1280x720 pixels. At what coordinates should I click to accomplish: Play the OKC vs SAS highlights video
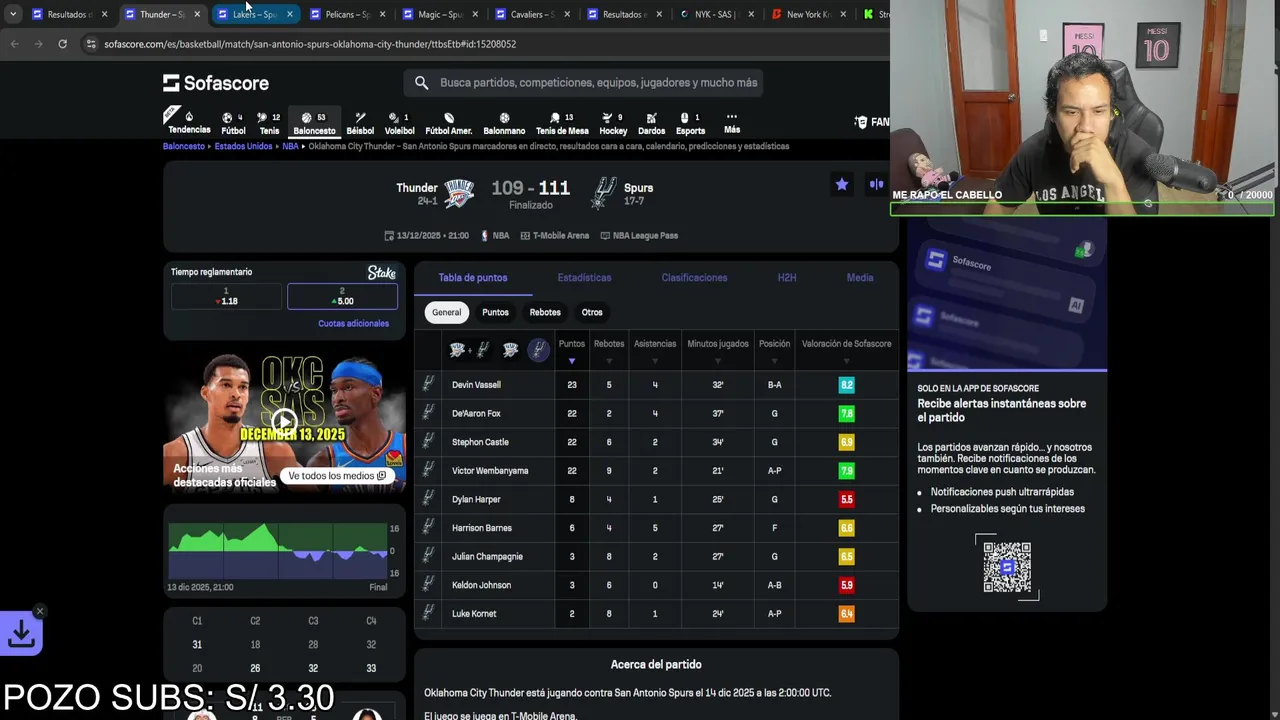point(285,421)
